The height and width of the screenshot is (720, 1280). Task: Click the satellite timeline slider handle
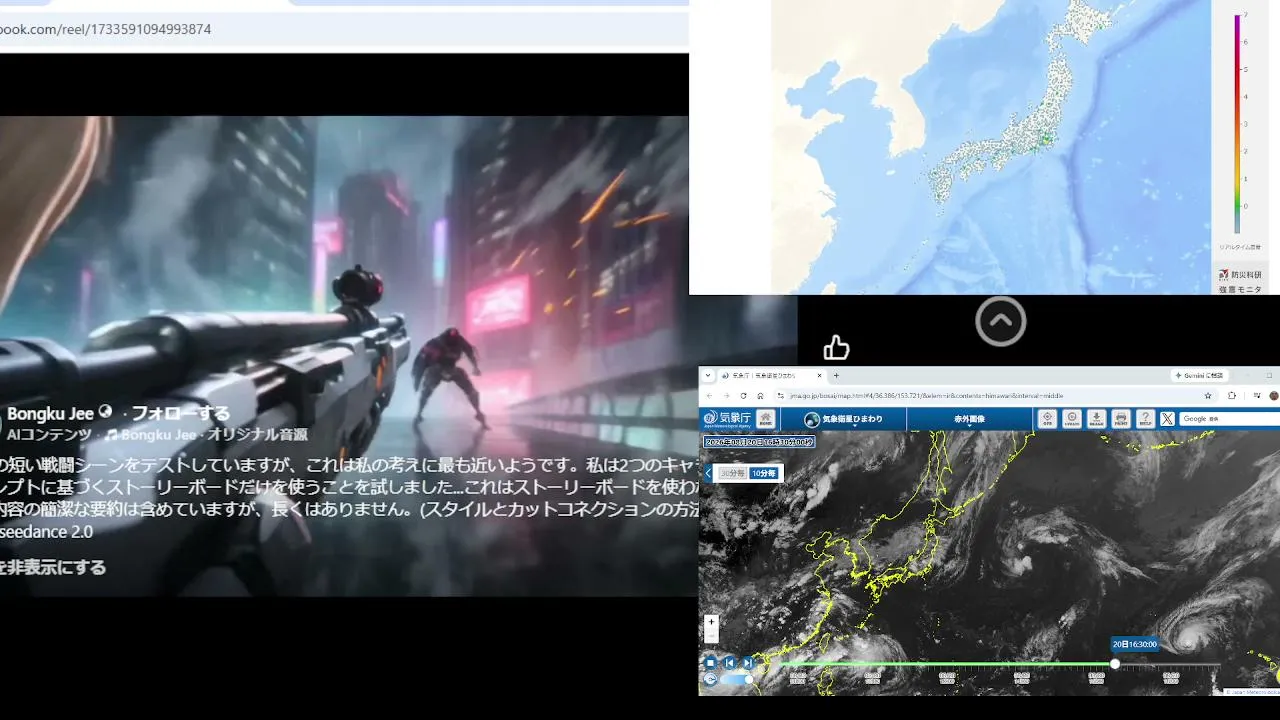pos(1115,664)
